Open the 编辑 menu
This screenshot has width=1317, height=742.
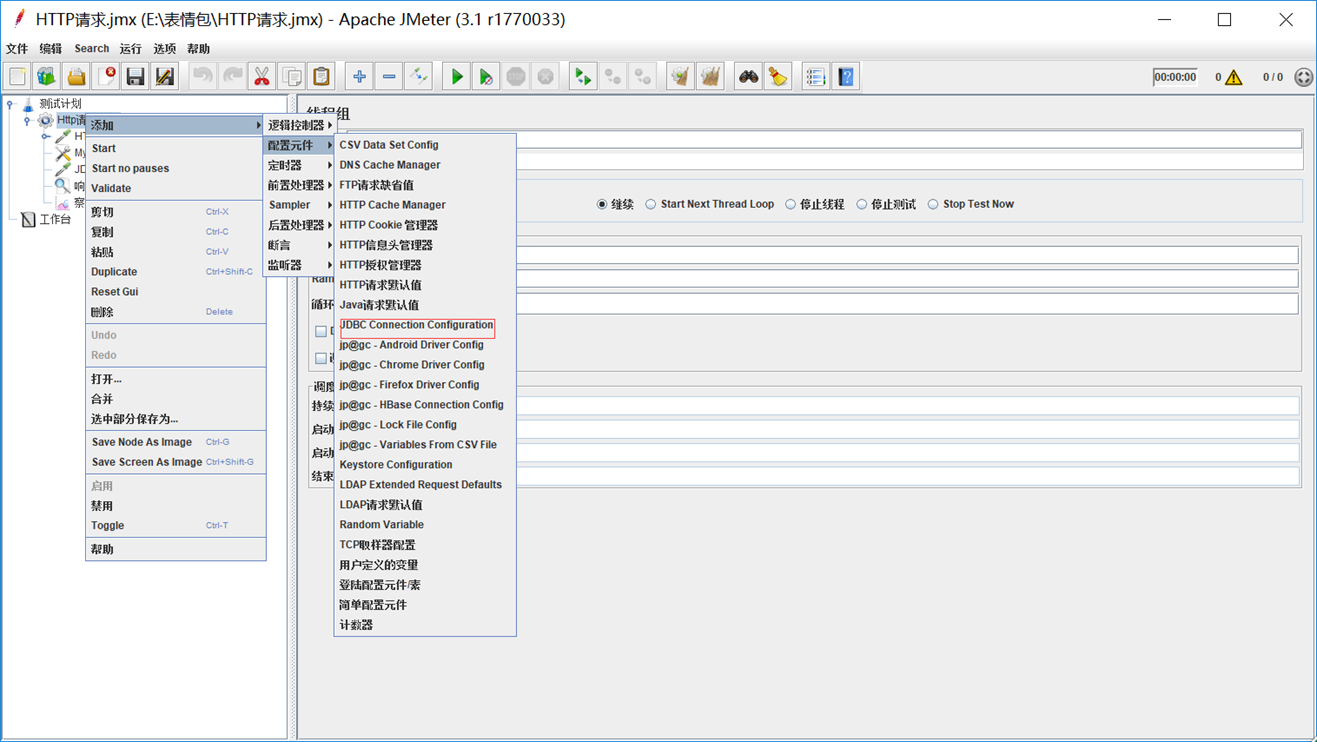click(x=50, y=48)
